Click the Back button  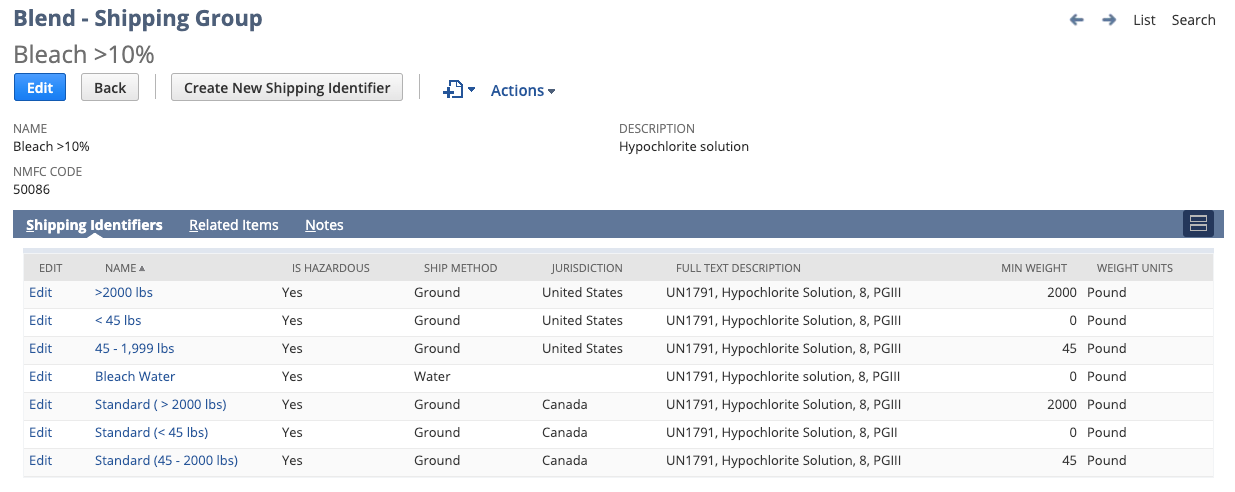[110, 88]
